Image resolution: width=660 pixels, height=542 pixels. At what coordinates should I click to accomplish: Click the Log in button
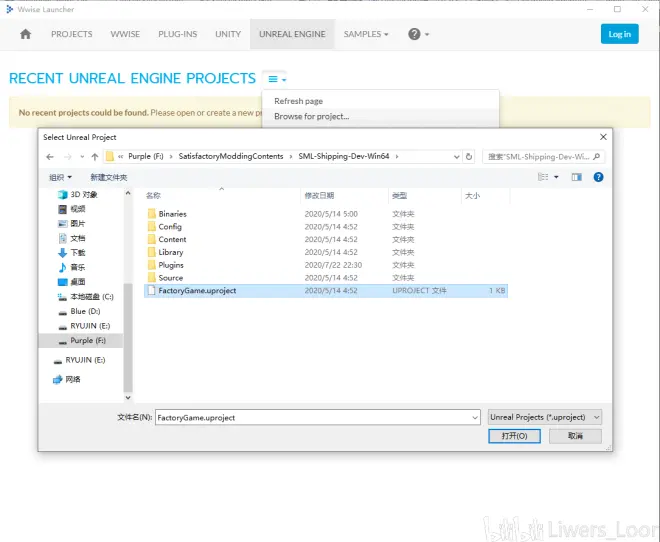[620, 34]
